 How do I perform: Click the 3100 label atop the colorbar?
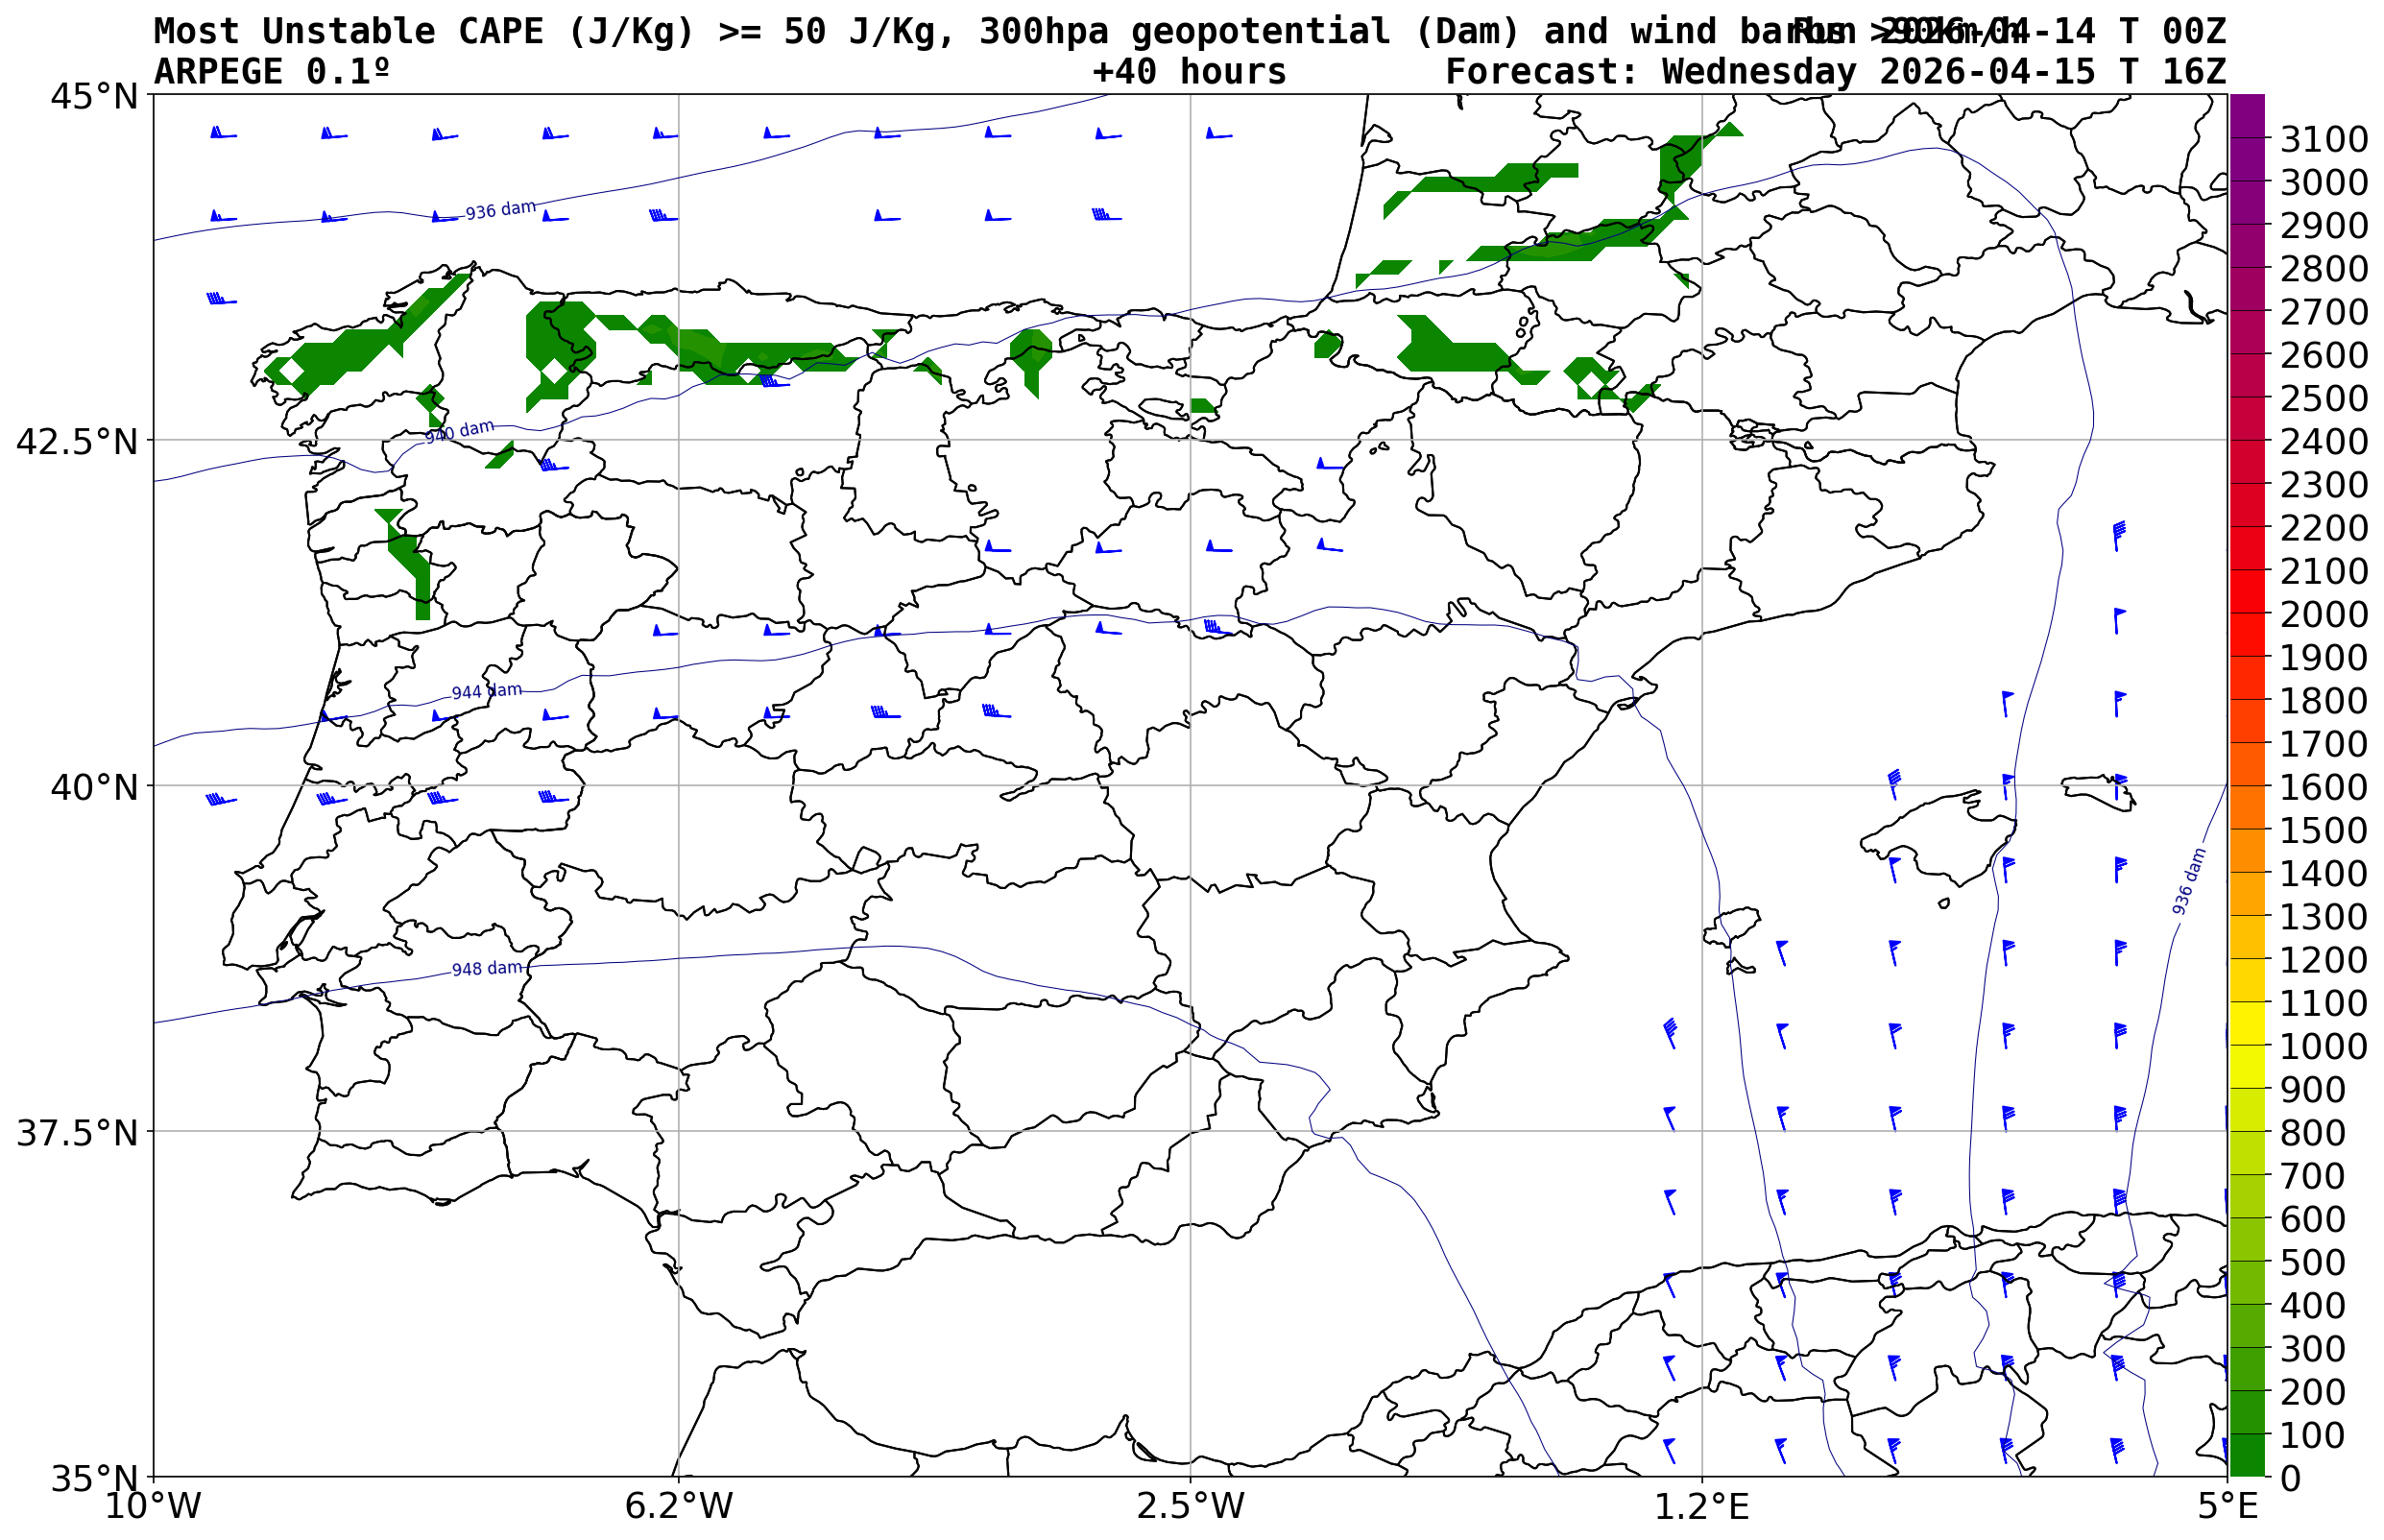(x=2322, y=139)
